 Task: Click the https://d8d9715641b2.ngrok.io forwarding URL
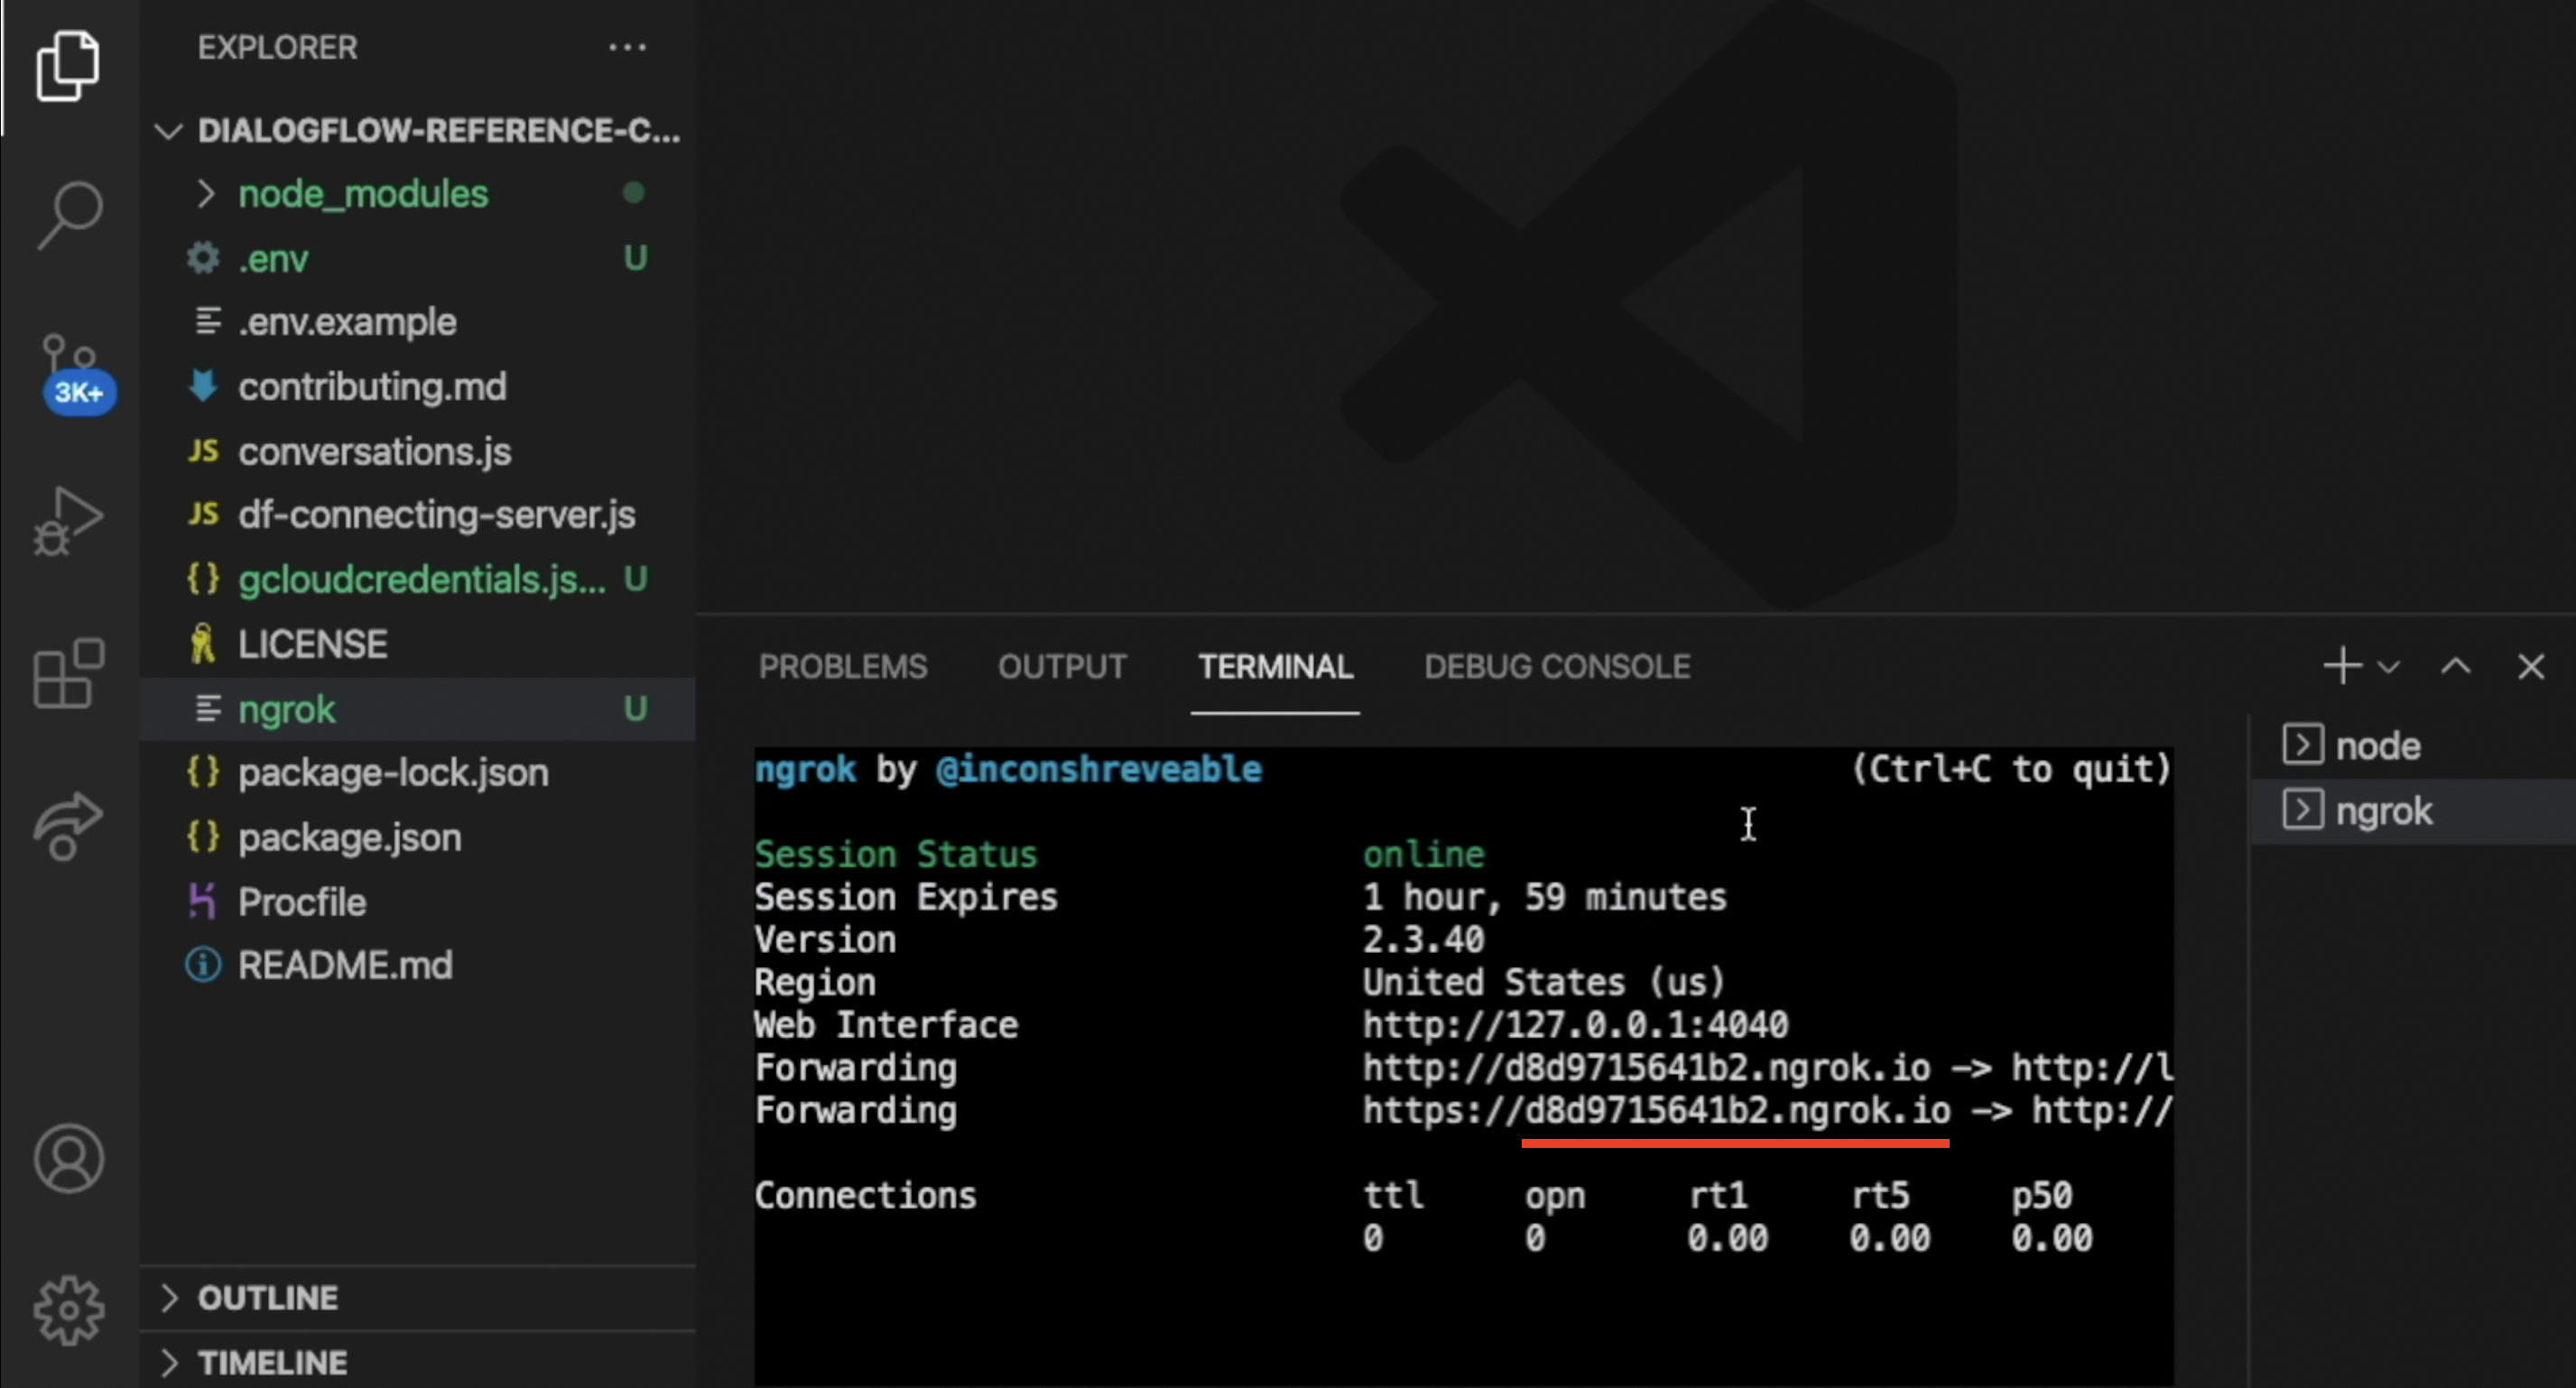click(1656, 1110)
